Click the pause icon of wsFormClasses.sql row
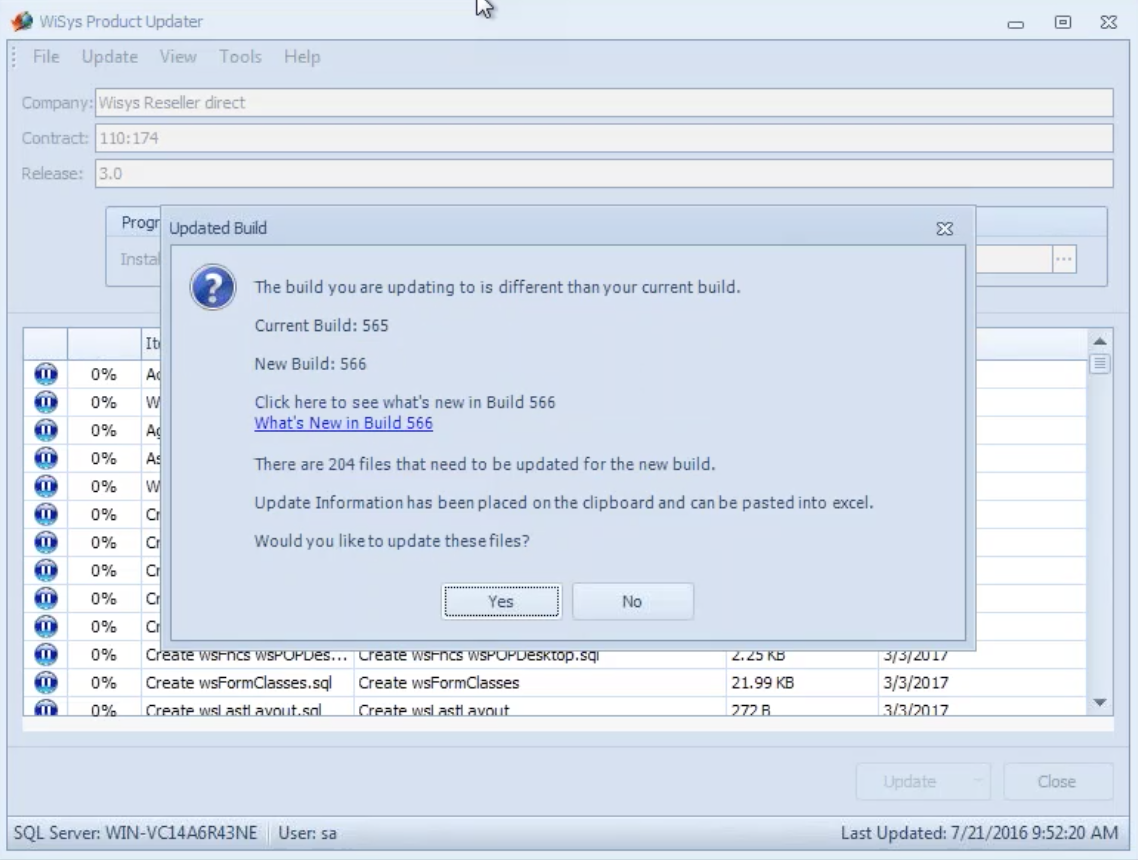This screenshot has width=1138, height=860. point(46,683)
